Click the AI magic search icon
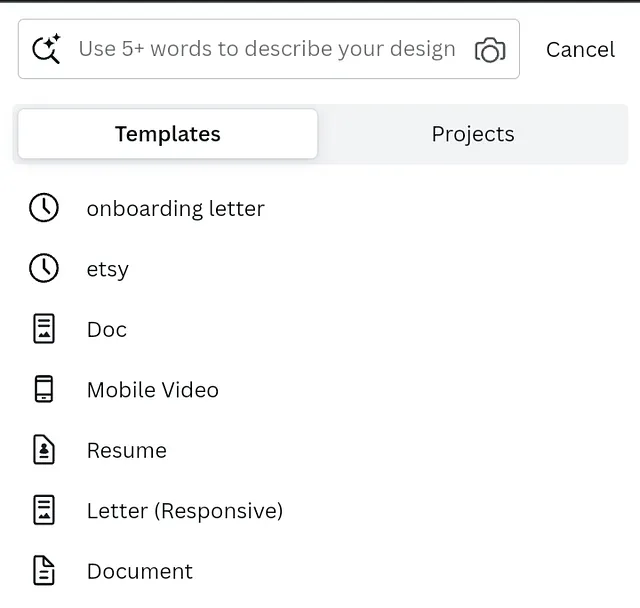The width and height of the screenshot is (640, 608). [46, 49]
